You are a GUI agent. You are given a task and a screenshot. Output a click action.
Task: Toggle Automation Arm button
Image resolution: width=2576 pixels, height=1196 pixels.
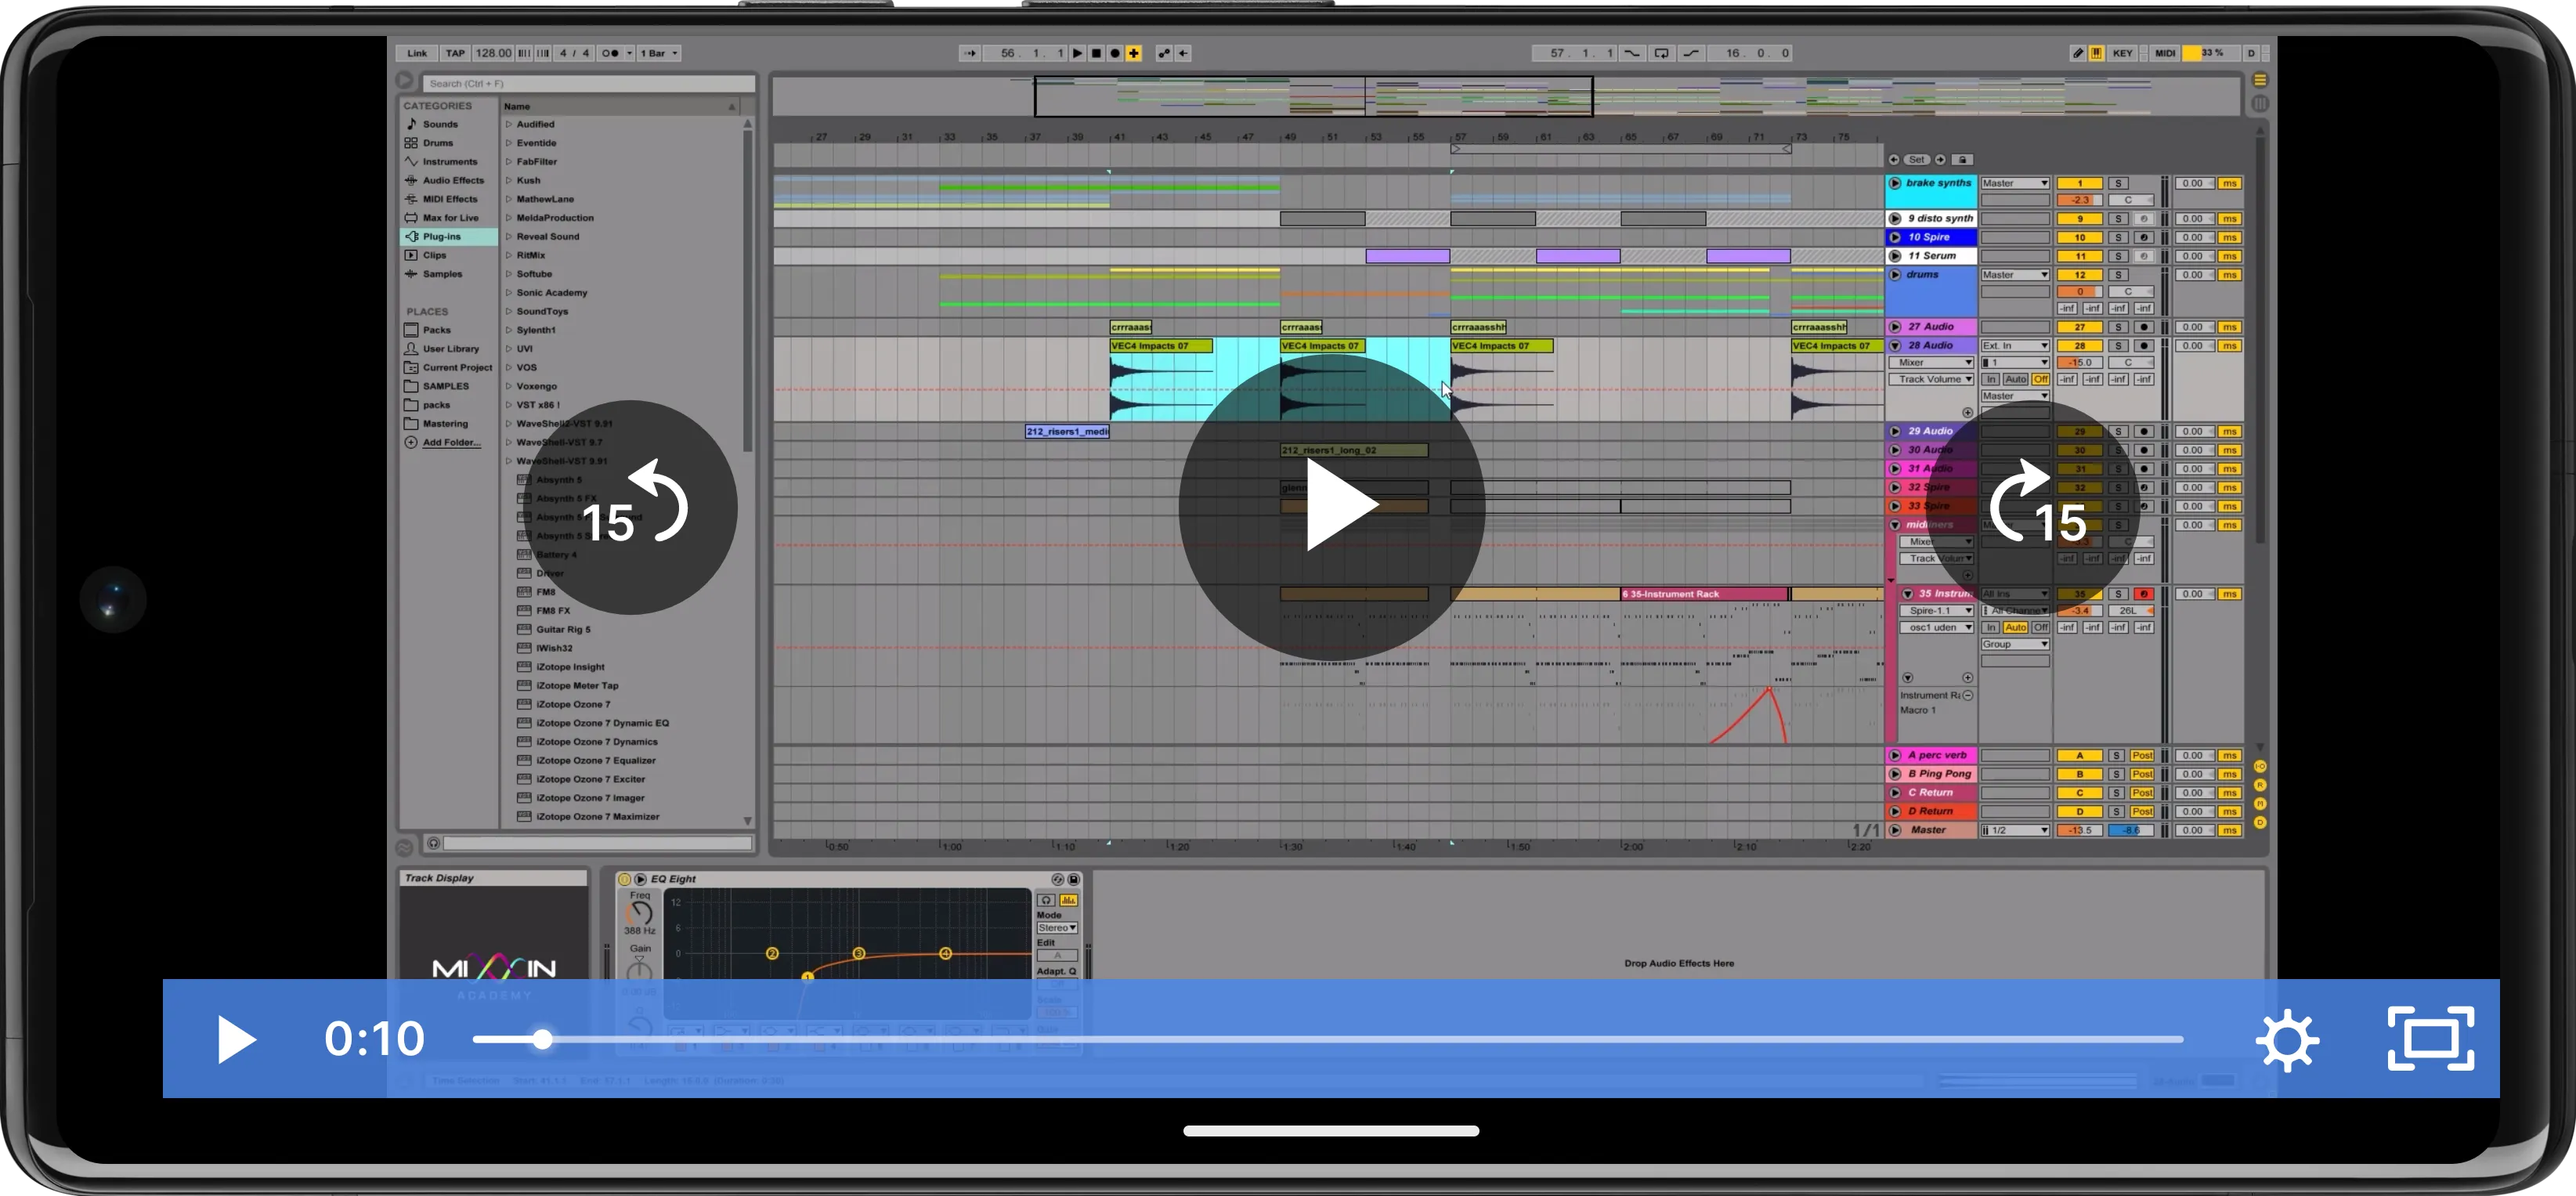tap(1164, 53)
